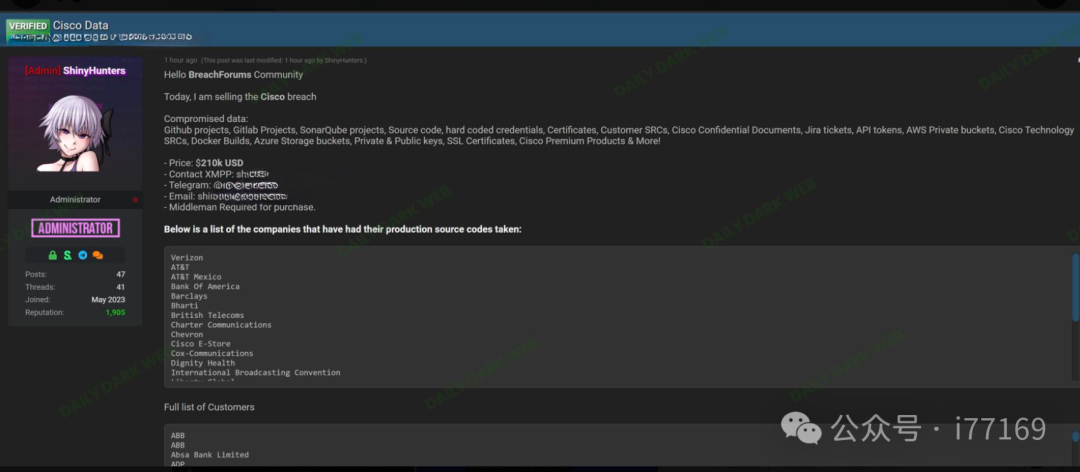The image size is (1080, 472).
Task: Click the green S icon in user panel
Action: click(67, 255)
